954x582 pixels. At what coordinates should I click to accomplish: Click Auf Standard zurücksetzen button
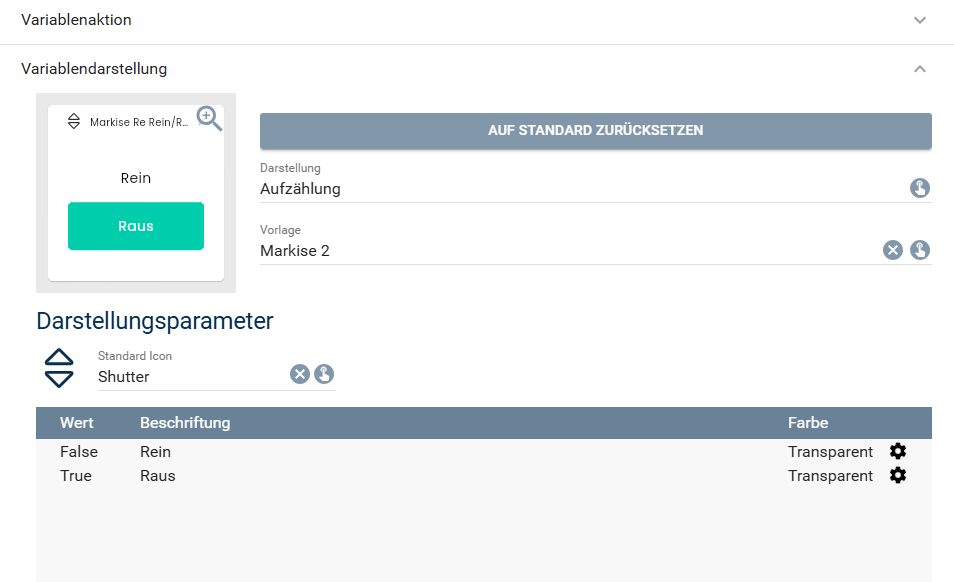pyautogui.click(x=595, y=130)
